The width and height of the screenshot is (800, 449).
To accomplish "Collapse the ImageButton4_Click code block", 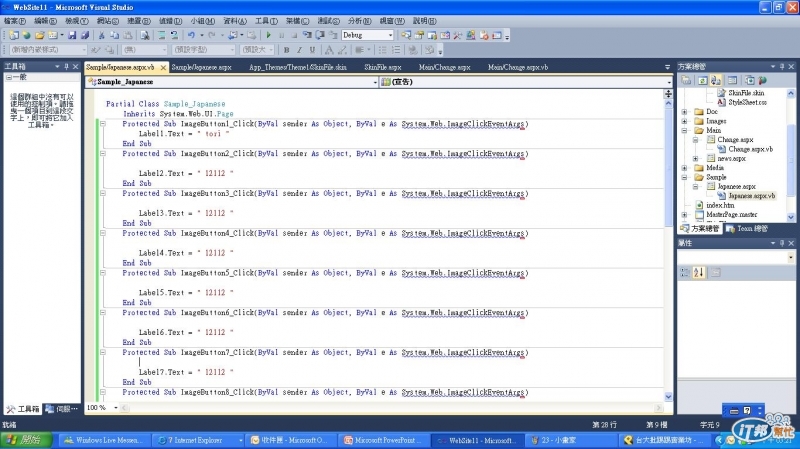I will point(103,233).
